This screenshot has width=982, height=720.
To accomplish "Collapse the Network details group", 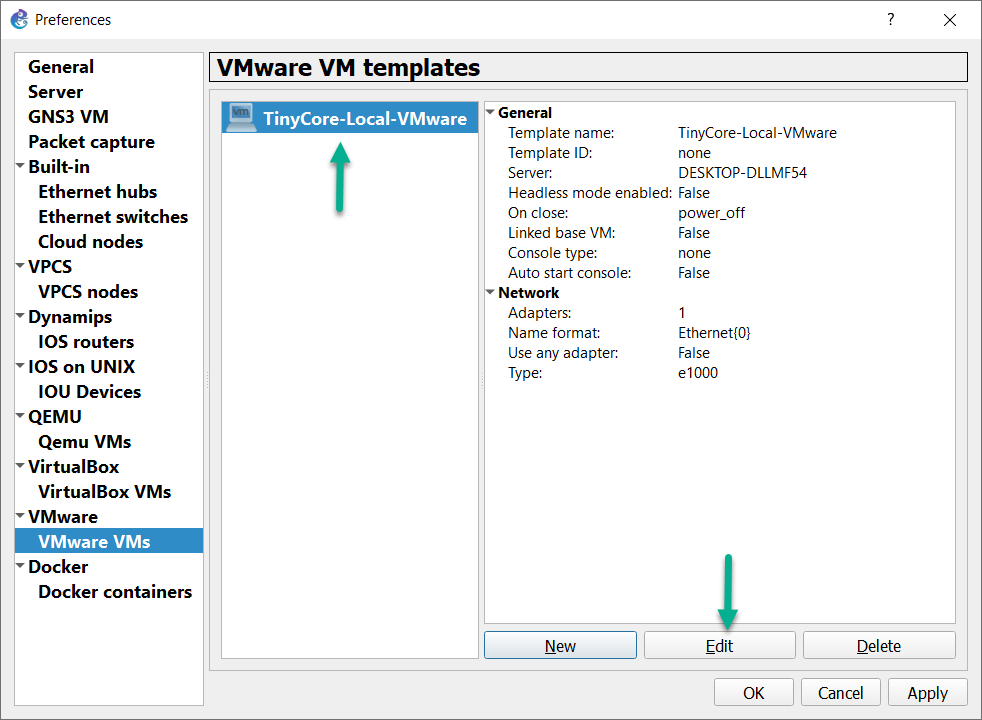I will coord(490,292).
